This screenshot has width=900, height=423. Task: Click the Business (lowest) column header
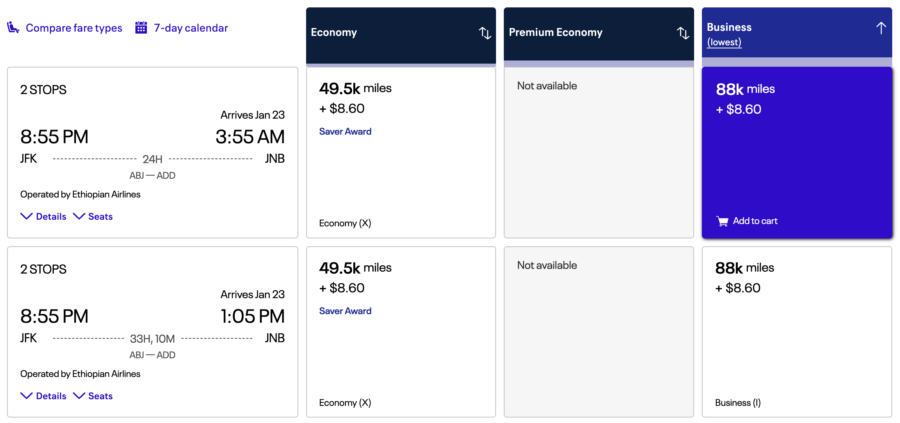797,33
